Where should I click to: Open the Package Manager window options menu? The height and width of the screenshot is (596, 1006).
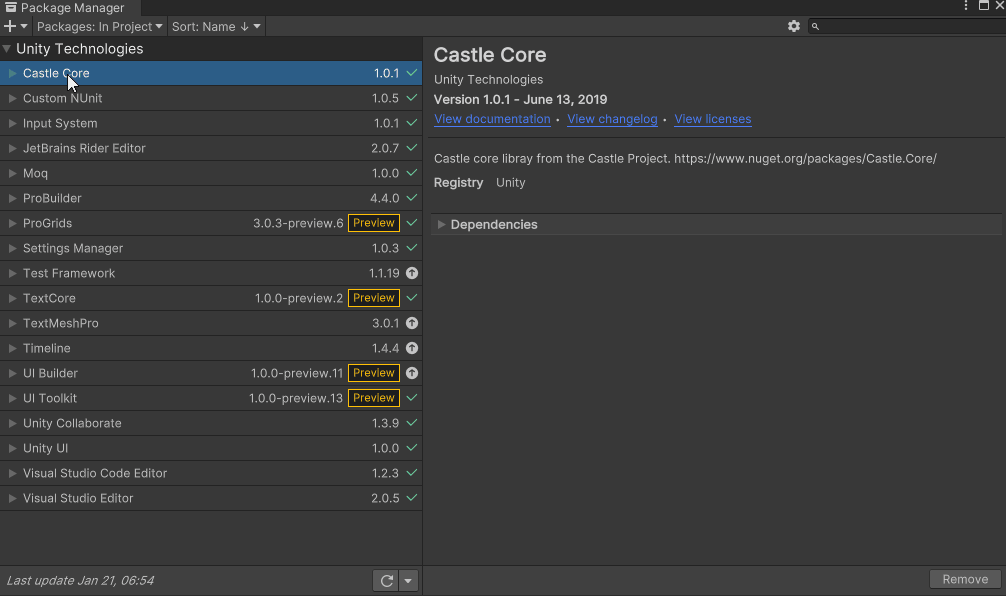(966, 7)
